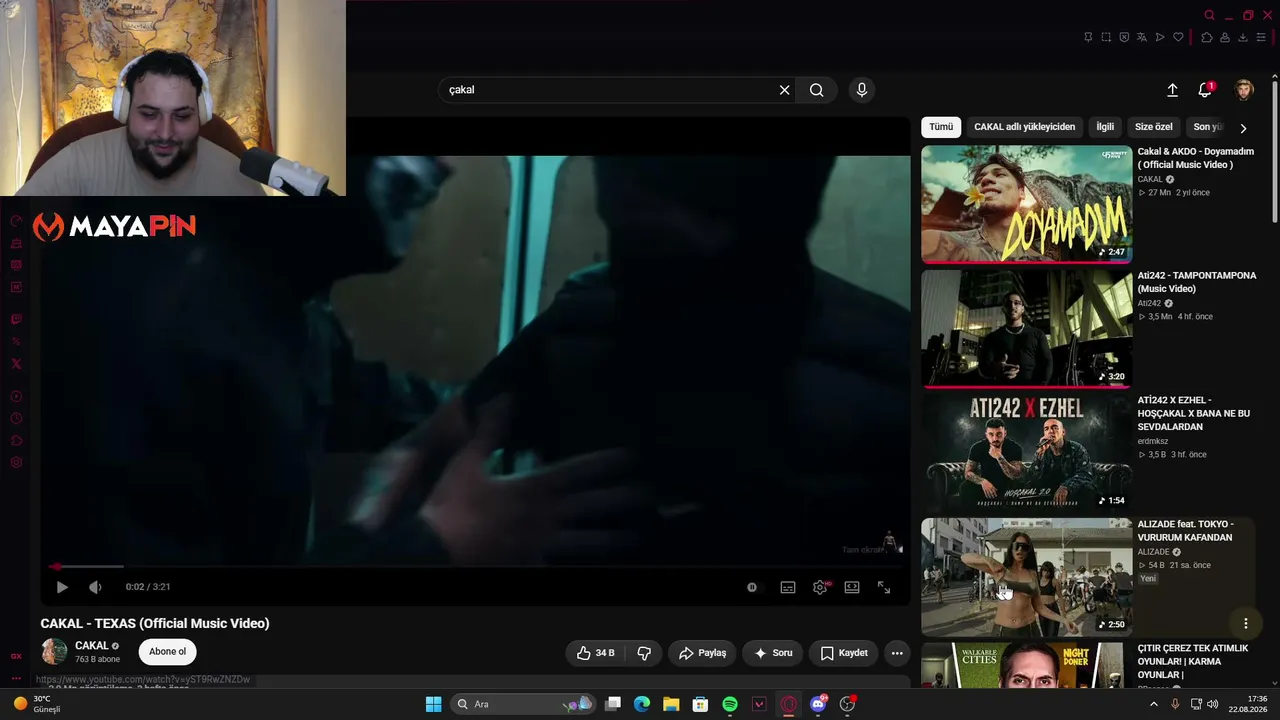Viewport: 1280px width, 720px height.
Task: Open X (Twitter) in the Opera GX sidebar
Action: pyautogui.click(x=16, y=364)
